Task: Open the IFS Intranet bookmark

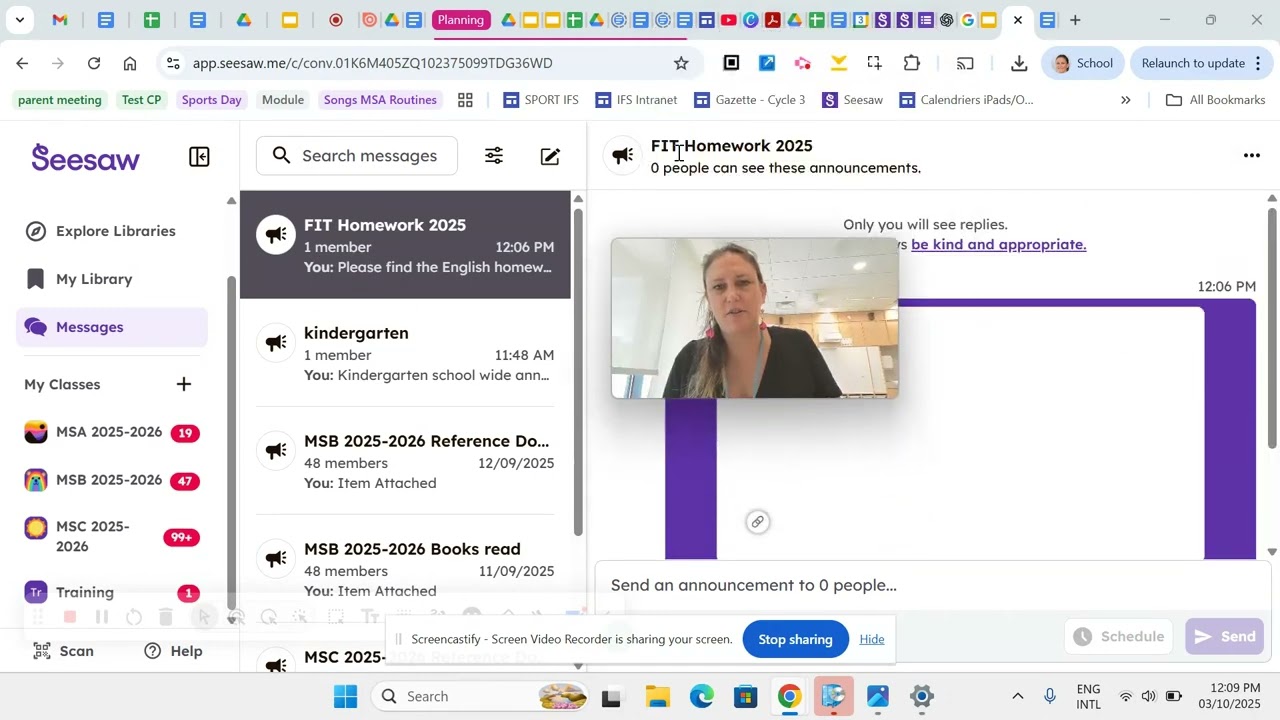Action: pos(637,100)
